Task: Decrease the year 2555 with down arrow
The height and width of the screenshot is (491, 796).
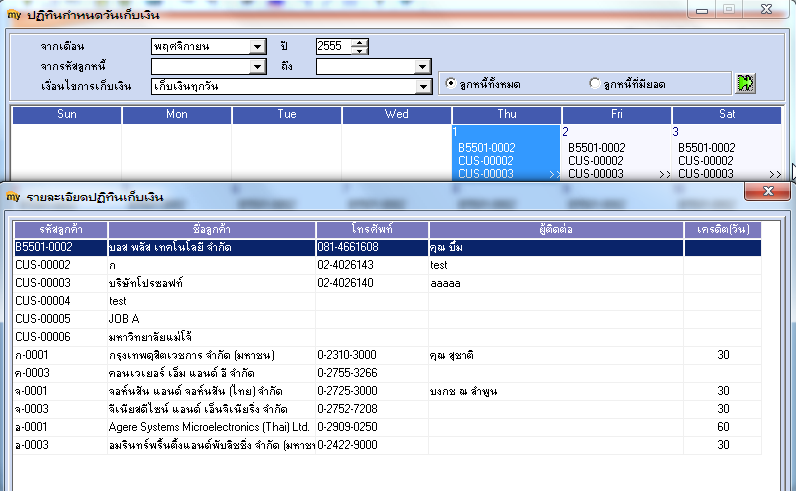Action: point(359,50)
